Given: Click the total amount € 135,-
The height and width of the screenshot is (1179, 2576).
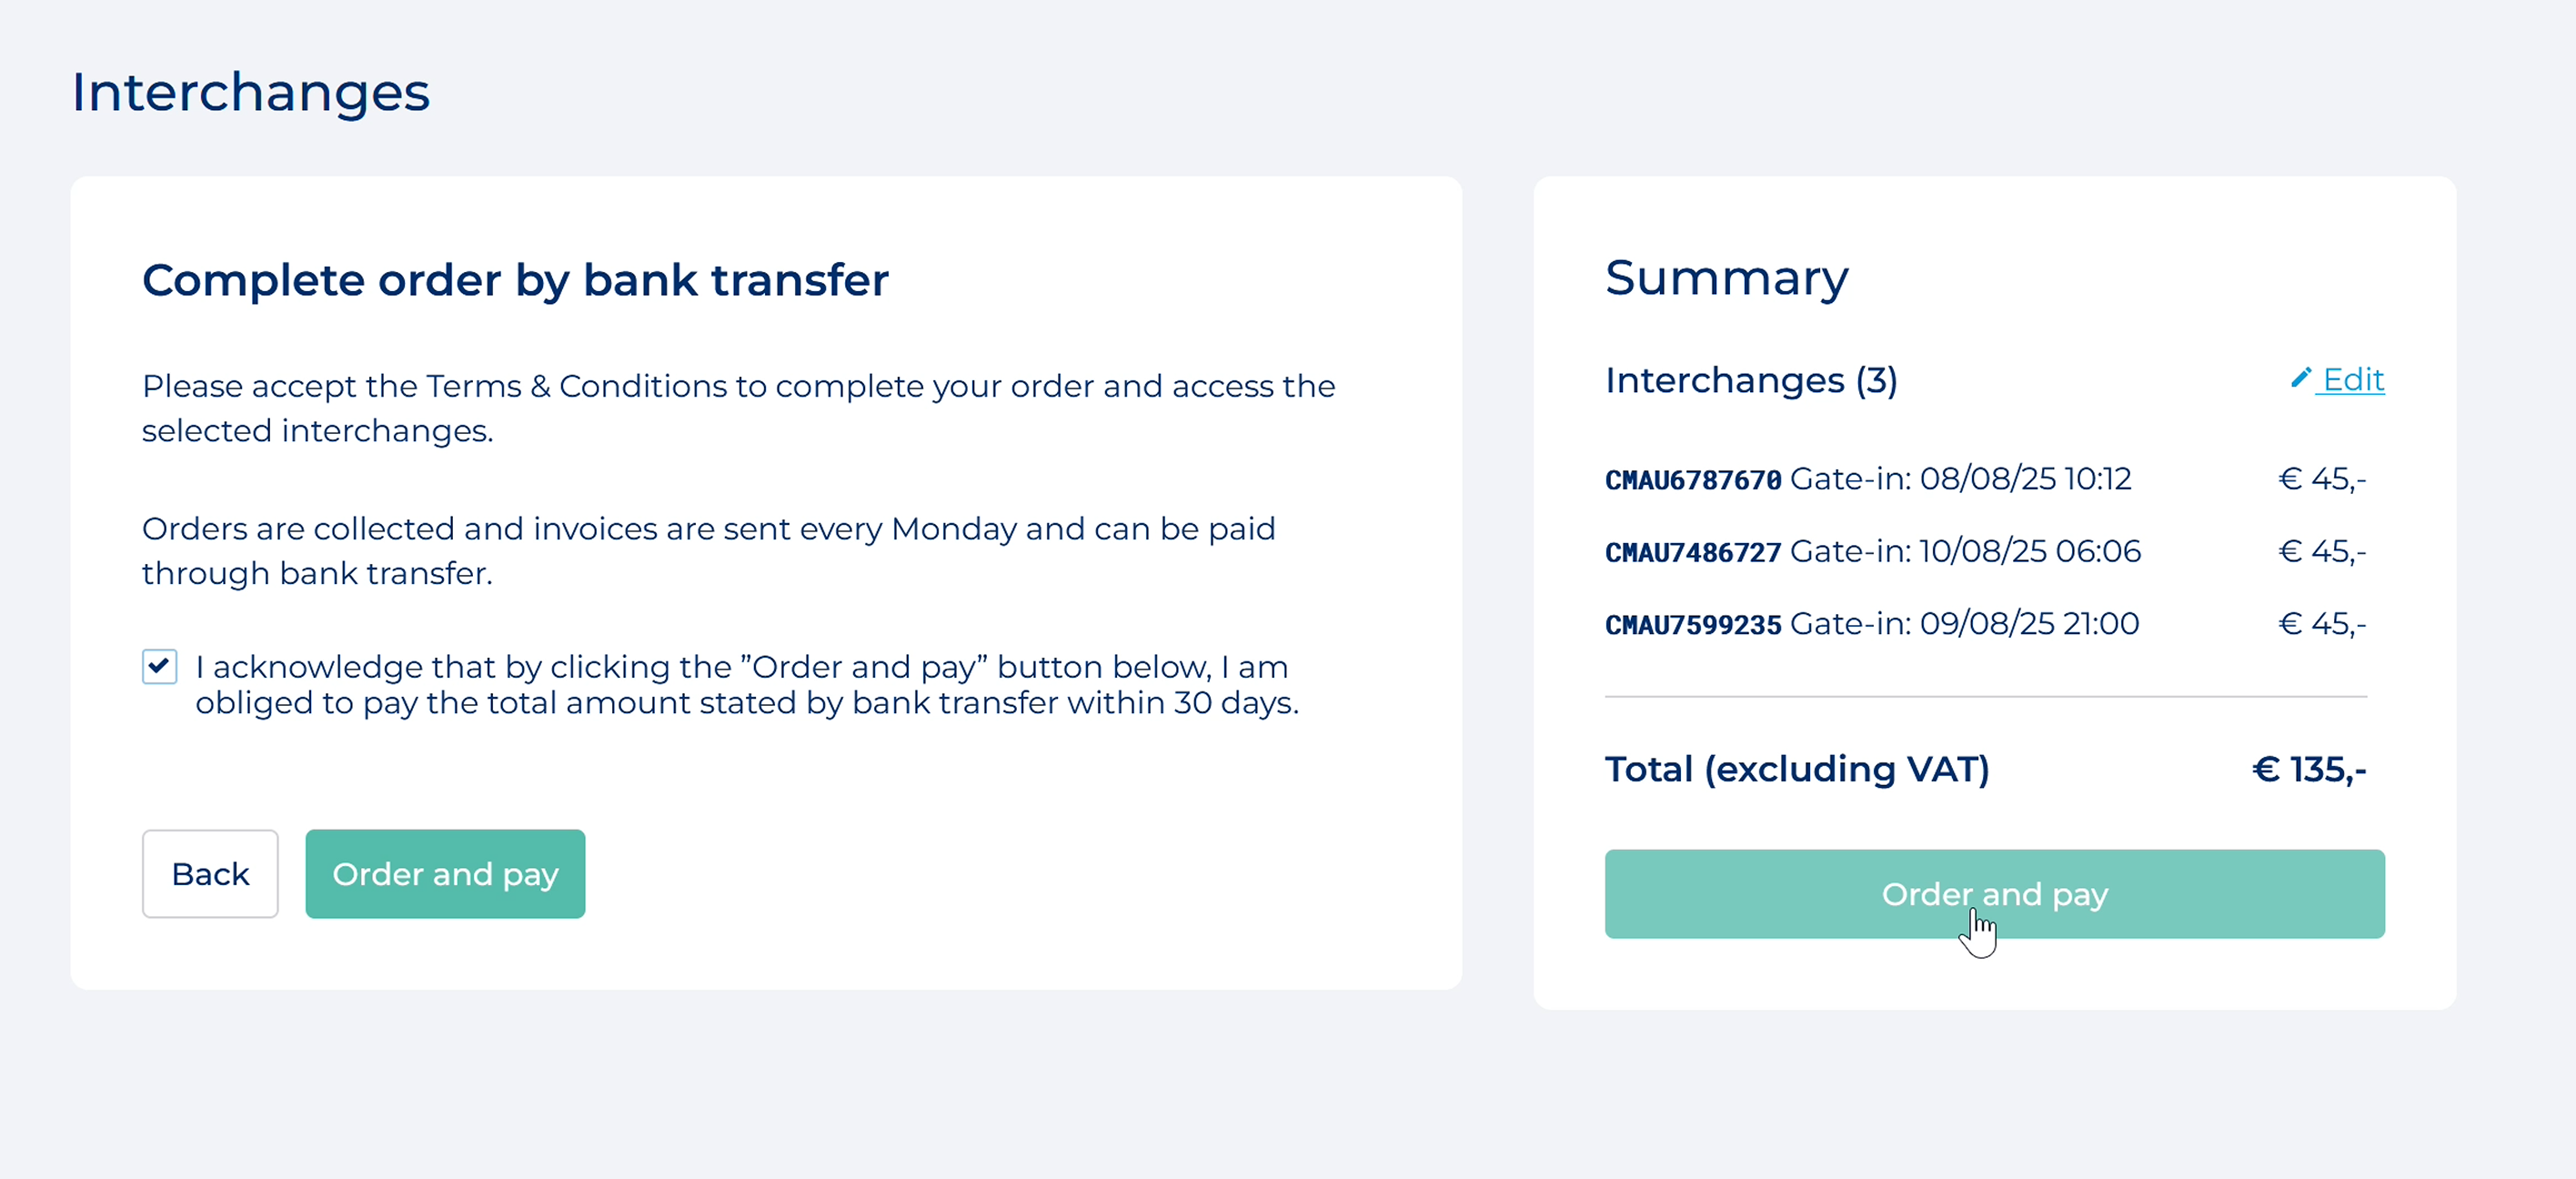Looking at the screenshot, I should [x=2308, y=769].
